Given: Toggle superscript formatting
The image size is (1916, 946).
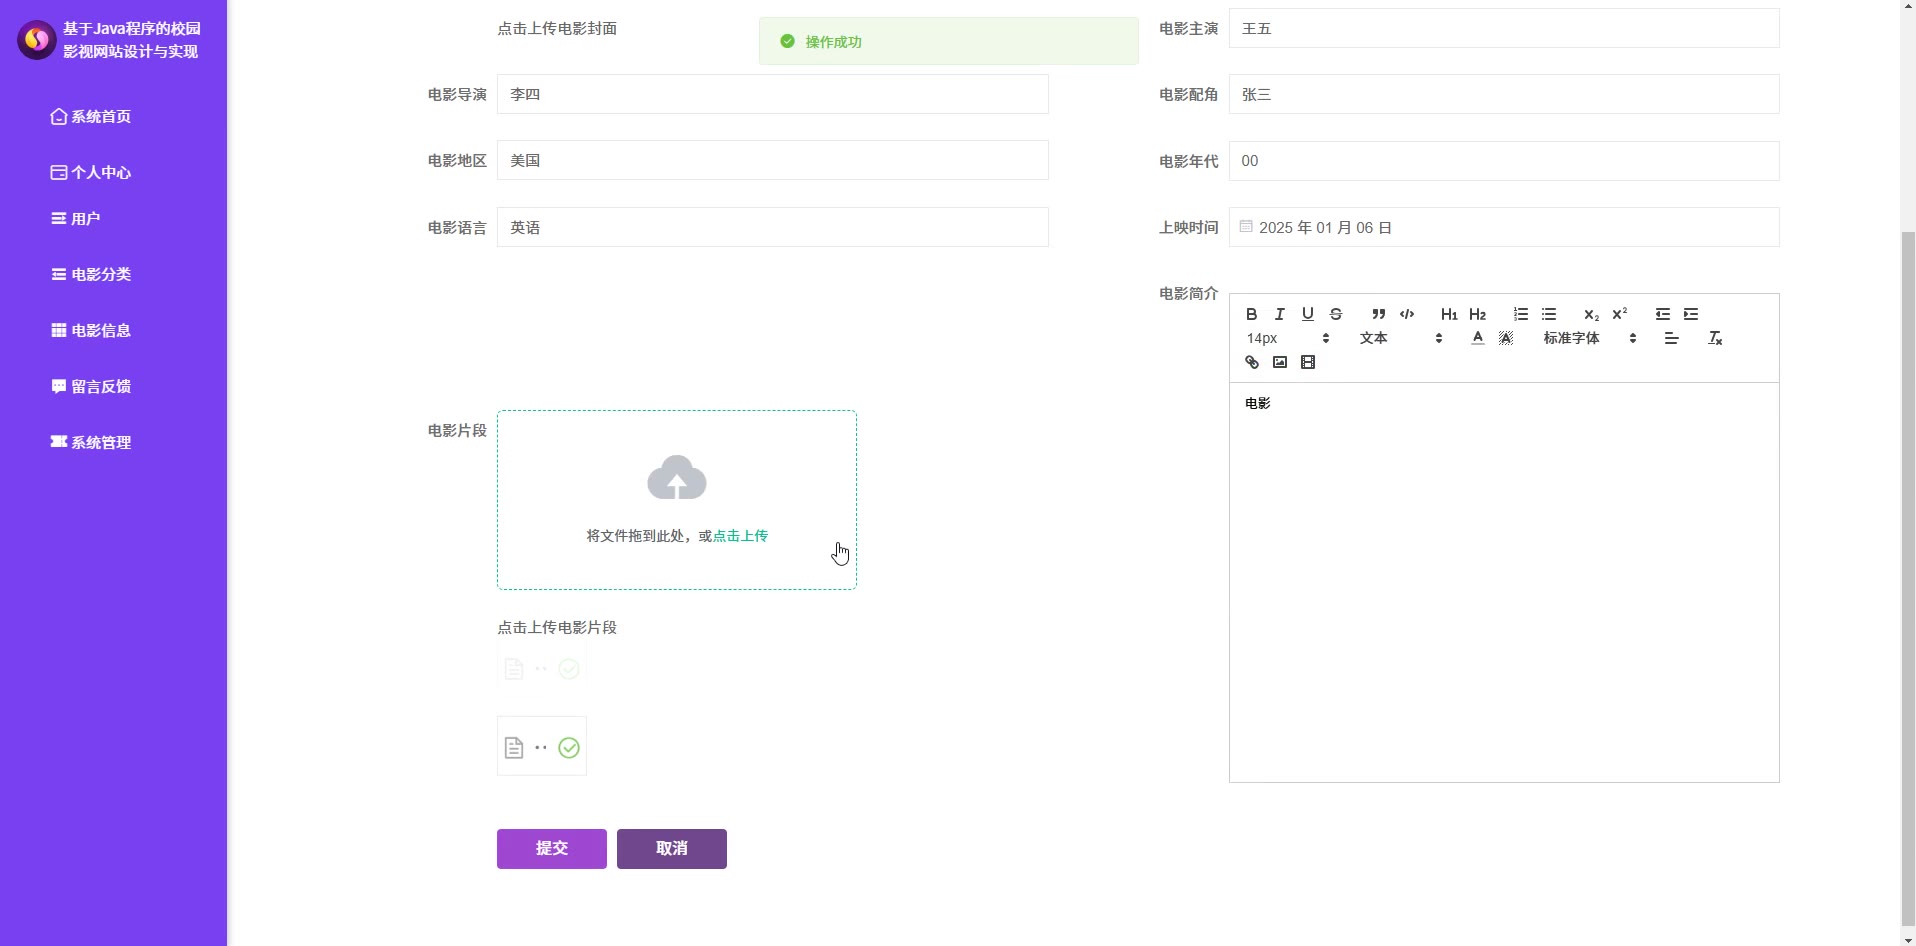Looking at the screenshot, I should pyautogui.click(x=1619, y=314).
